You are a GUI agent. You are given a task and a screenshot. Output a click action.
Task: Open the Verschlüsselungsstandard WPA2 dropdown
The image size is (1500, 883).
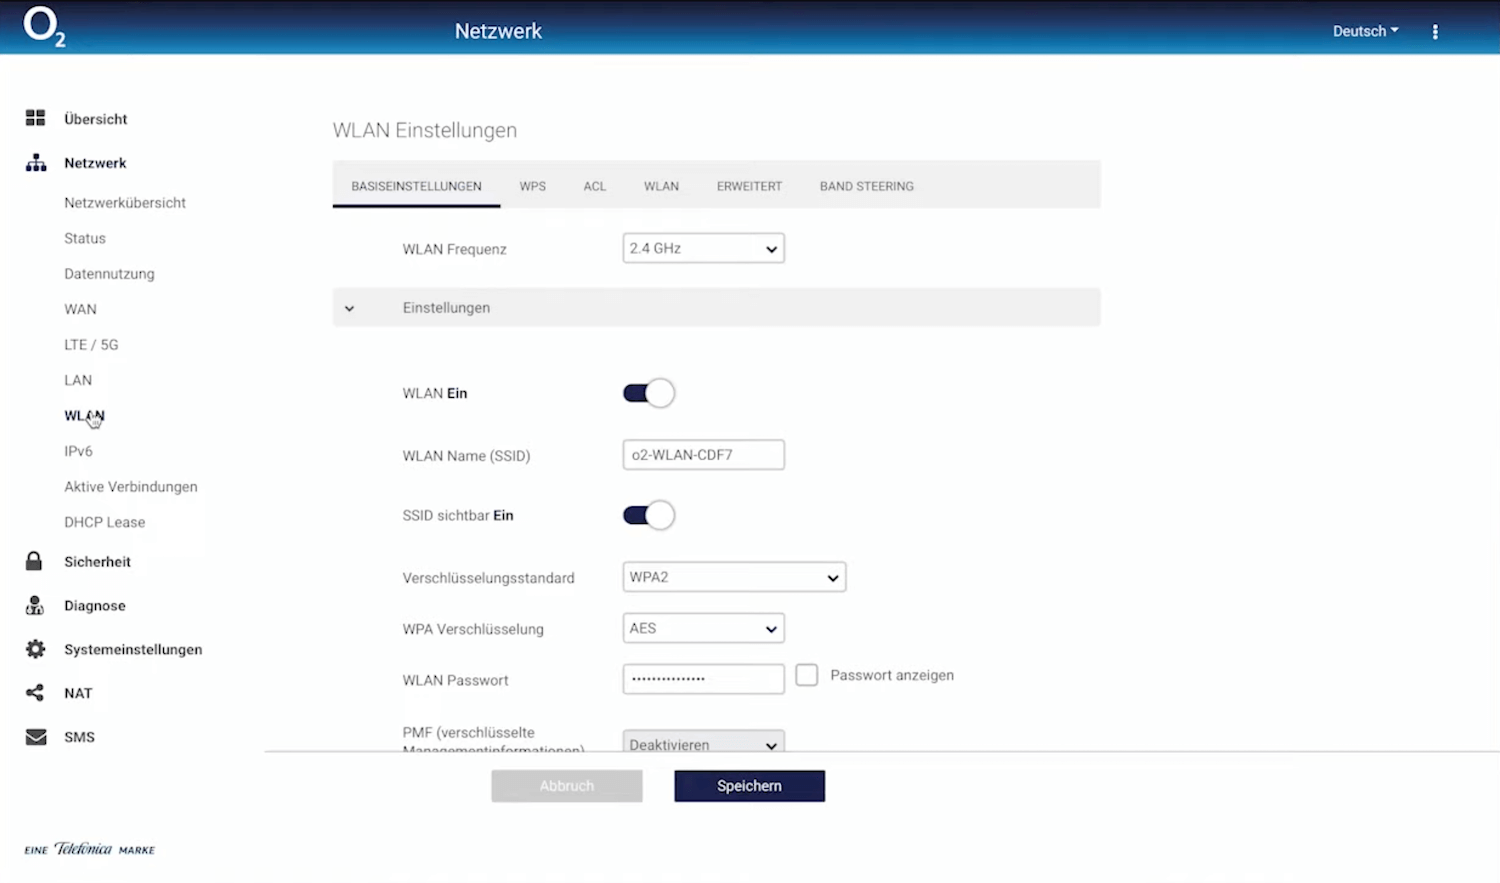(x=734, y=577)
